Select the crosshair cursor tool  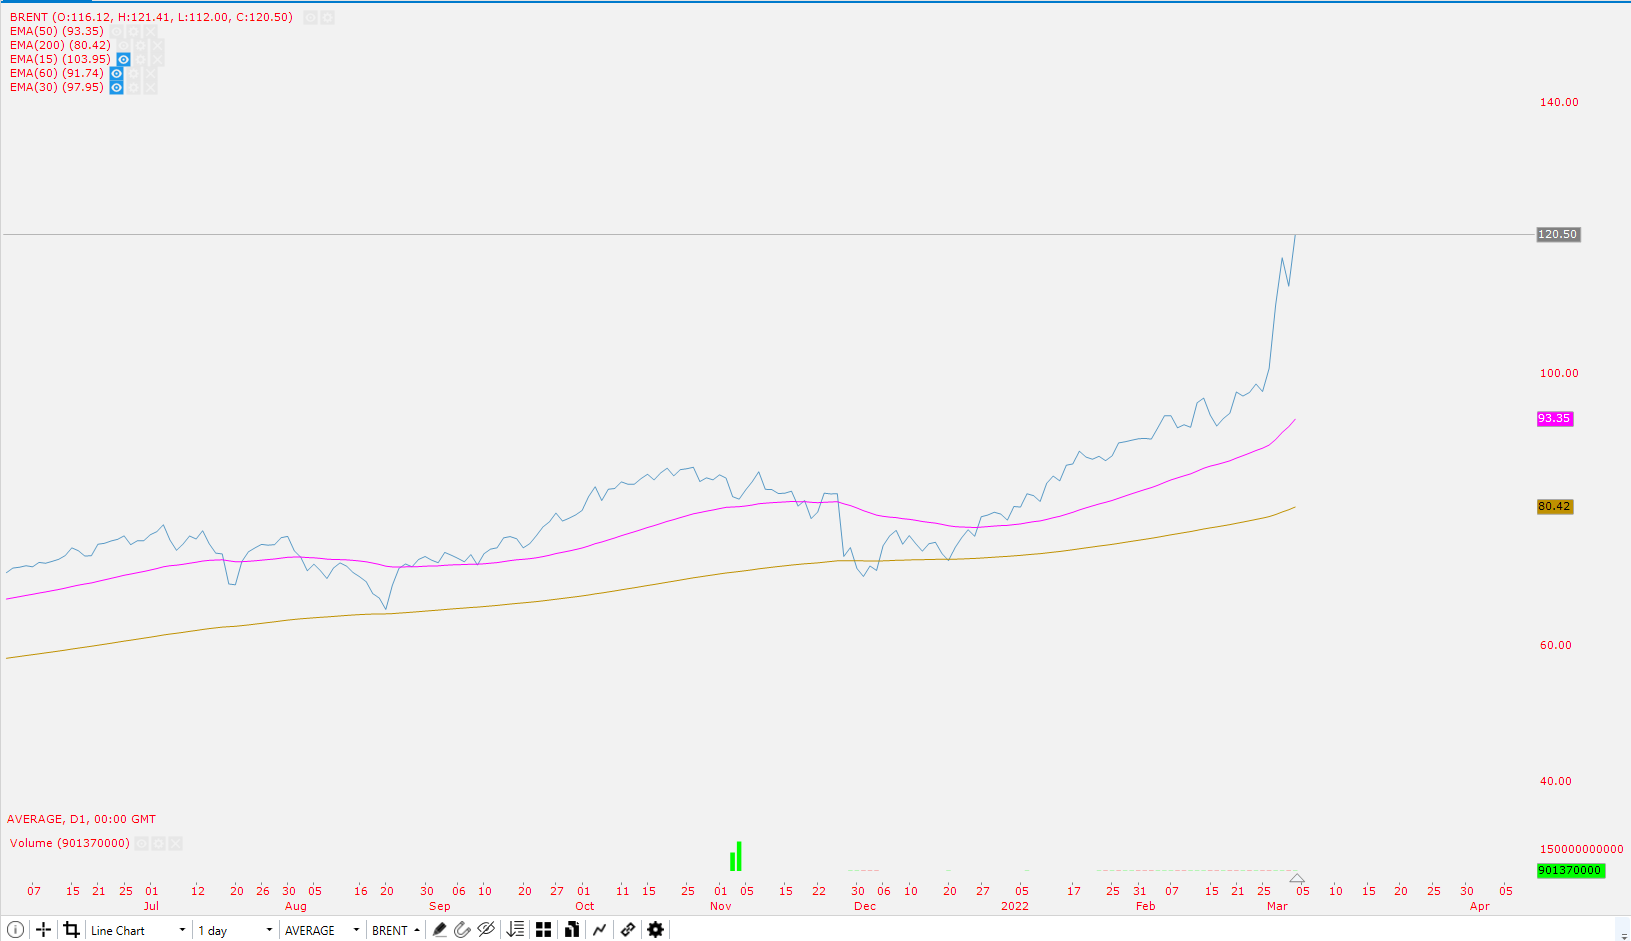[41, 929]
